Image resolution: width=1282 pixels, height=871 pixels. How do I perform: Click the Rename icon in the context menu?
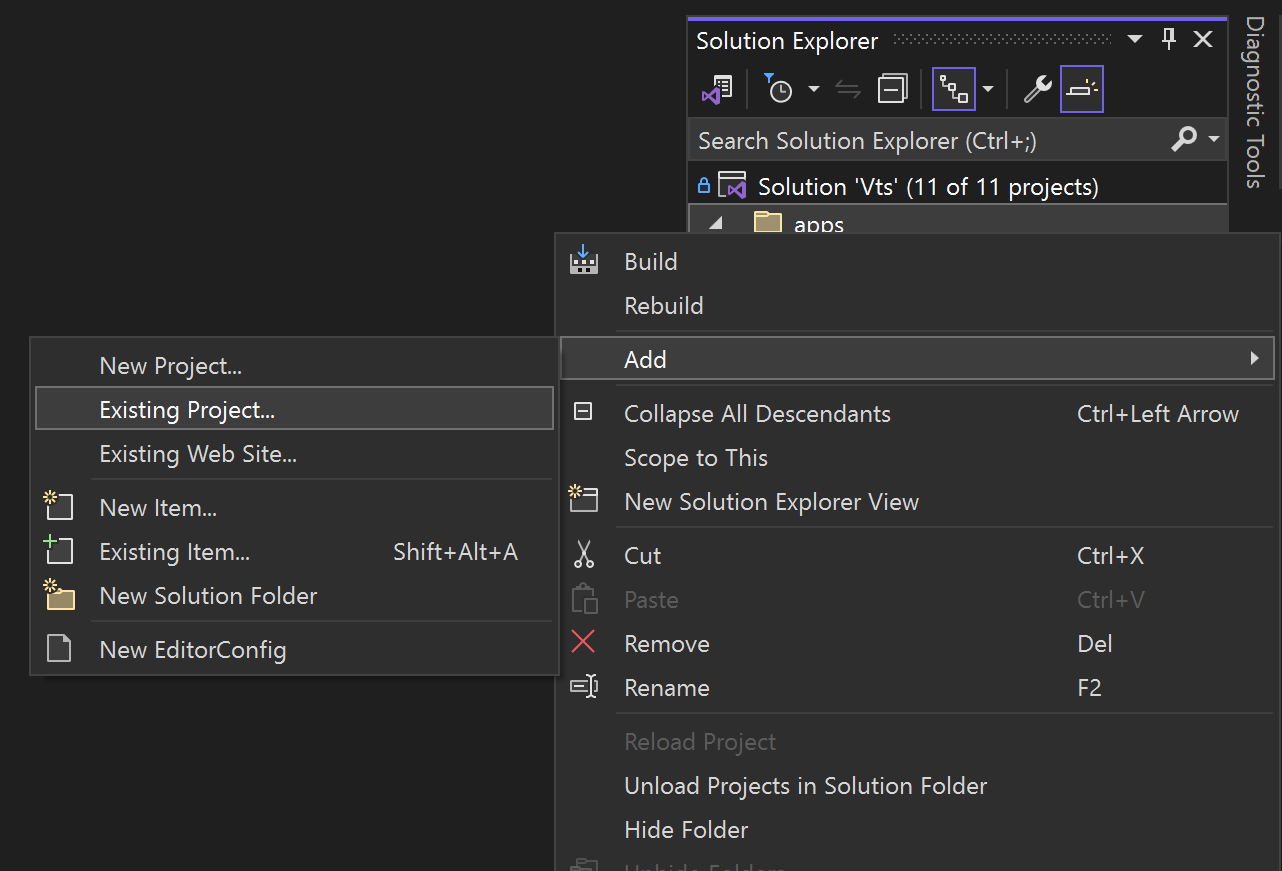pos(584,687)
